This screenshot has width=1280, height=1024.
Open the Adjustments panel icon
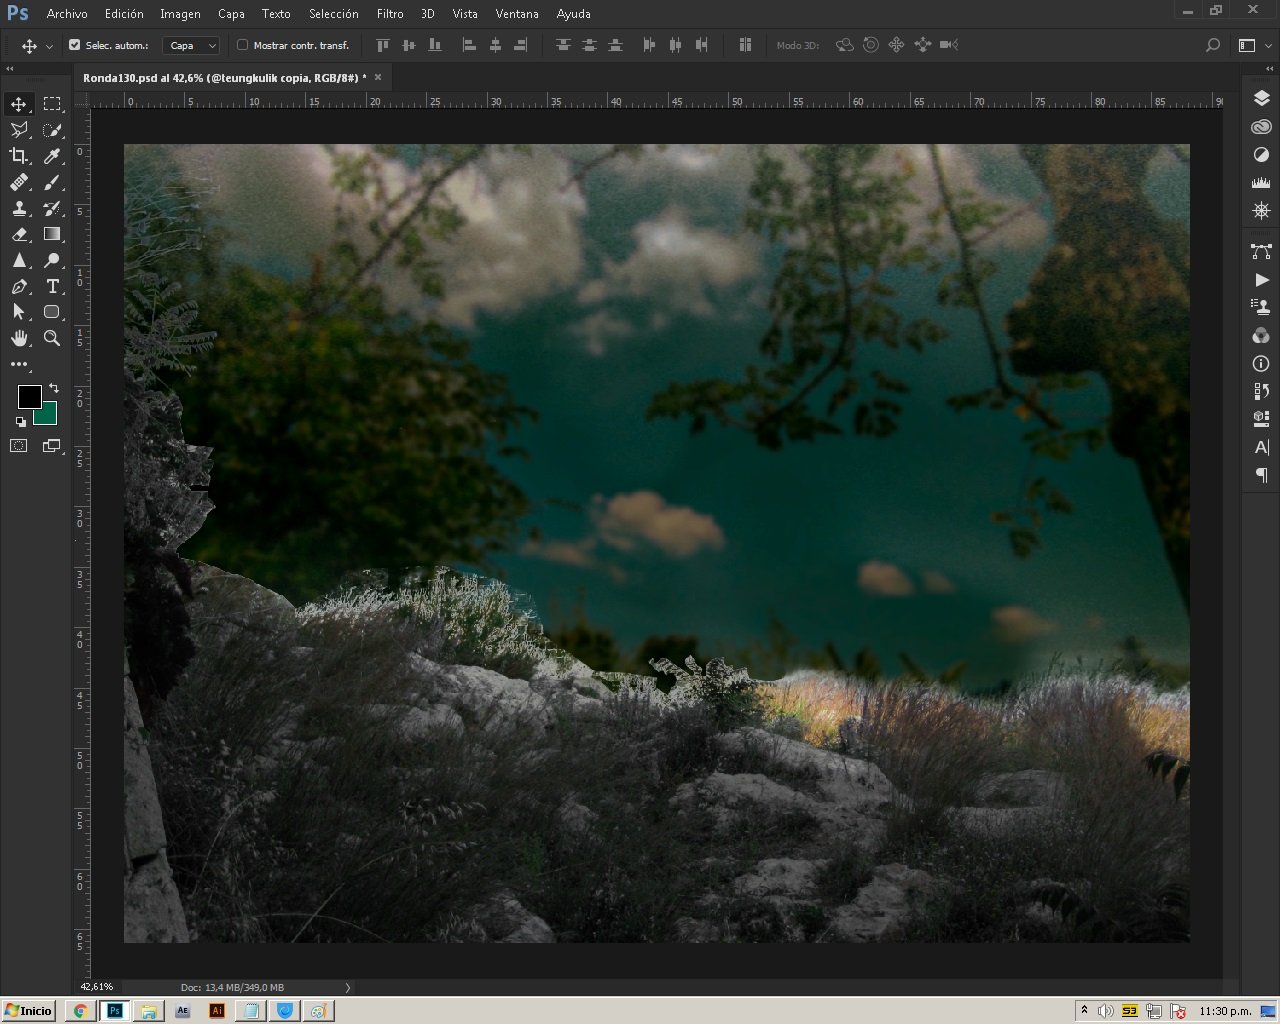click(x=1261, y=155)
